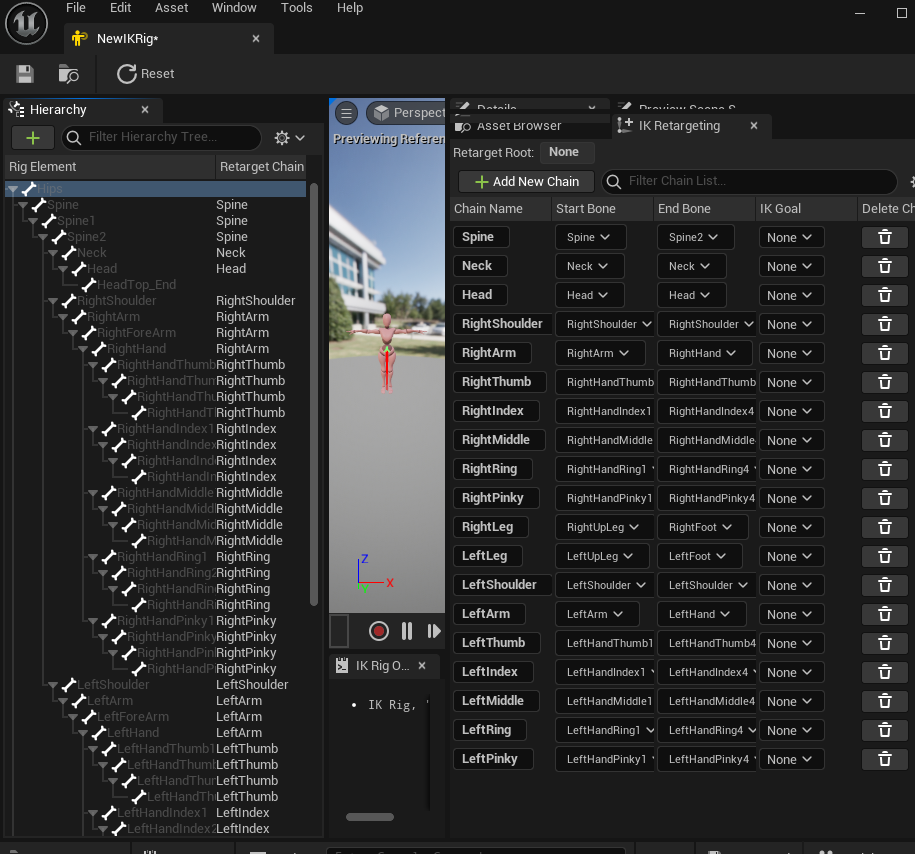Collapse RightHandPinky1 bone branch

[93, 621]
